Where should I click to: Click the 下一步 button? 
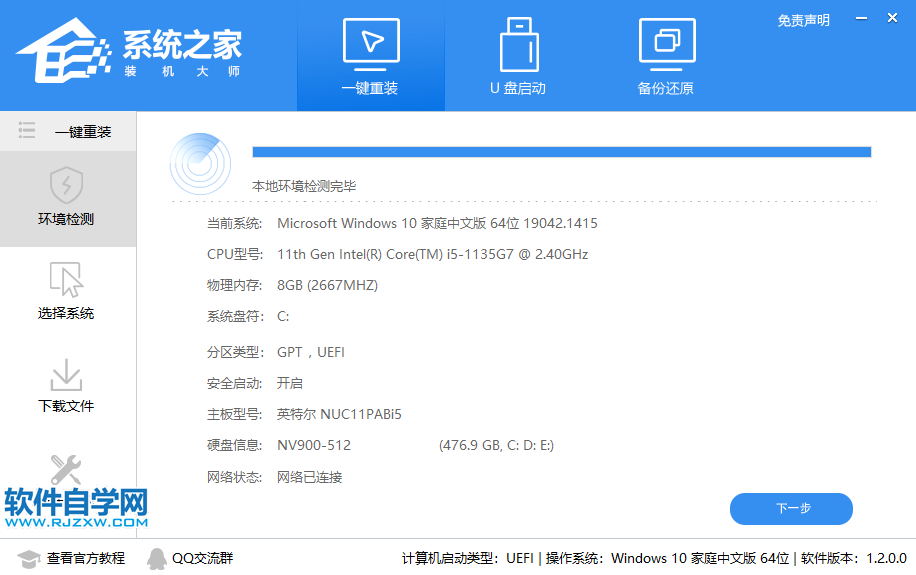coord(791,508)
